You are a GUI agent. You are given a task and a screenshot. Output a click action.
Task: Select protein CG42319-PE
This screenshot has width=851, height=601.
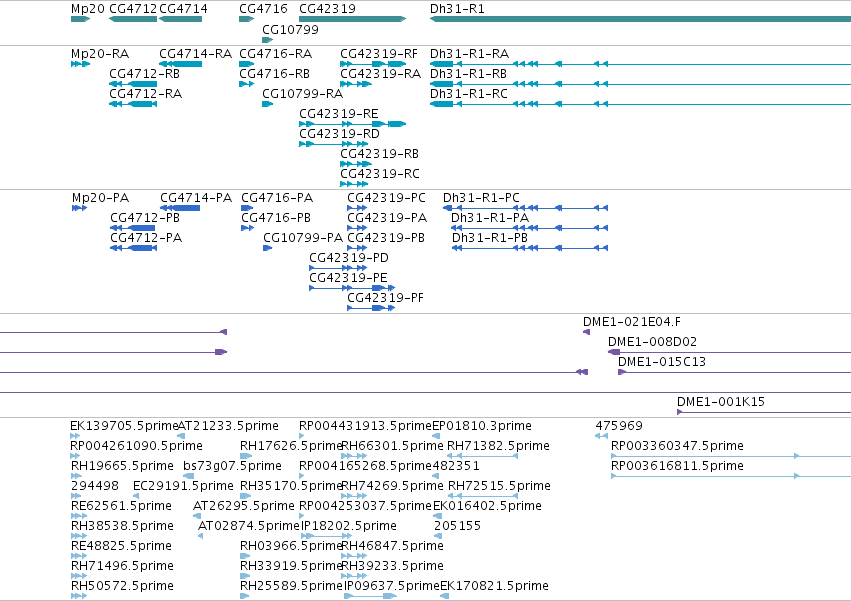click(x=348, y=278)
